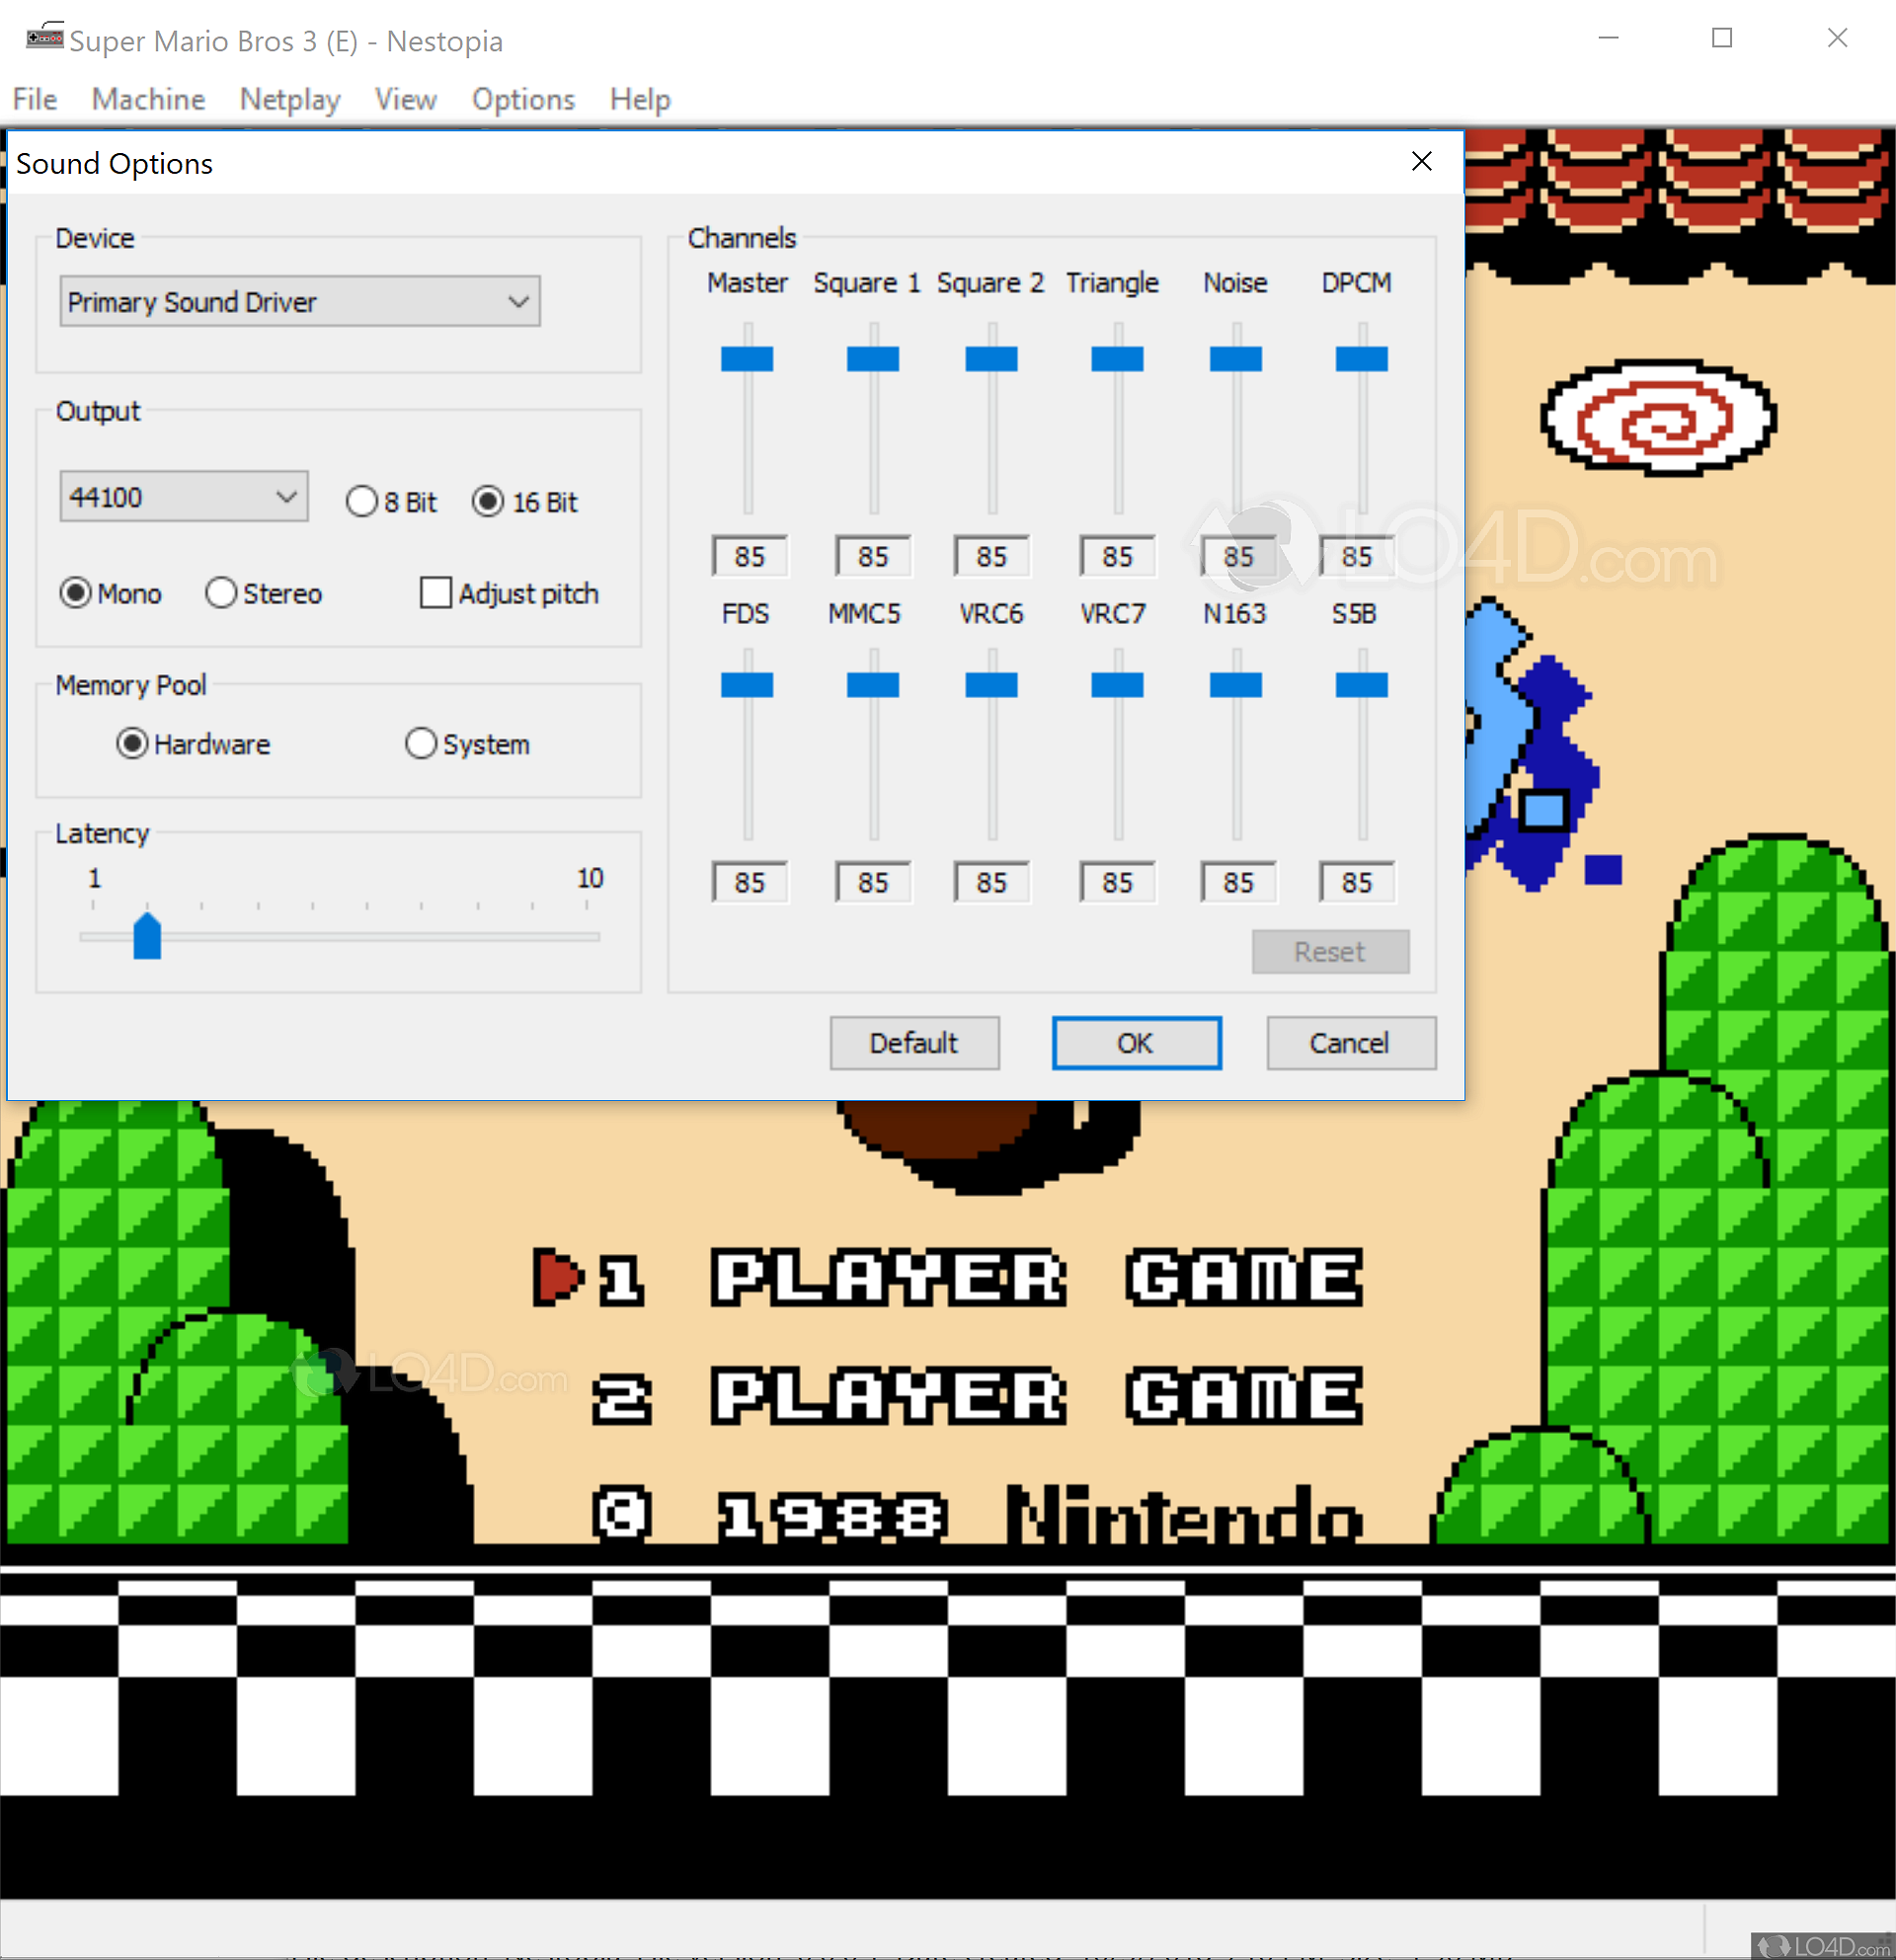Click the Noise channel volume slider
The image size is (1896, 1960).
pos(1236,359)
